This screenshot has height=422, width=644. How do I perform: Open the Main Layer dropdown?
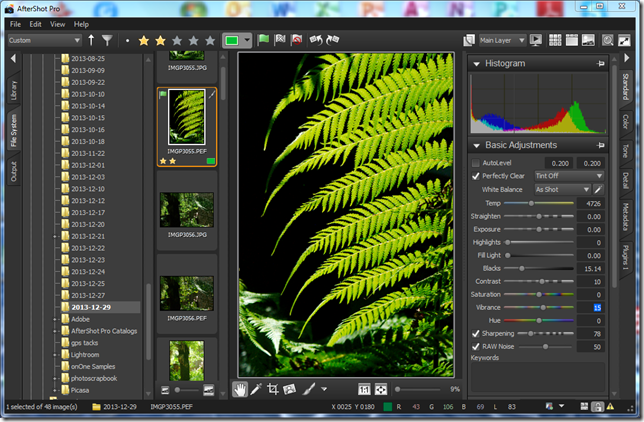(501, 41)
